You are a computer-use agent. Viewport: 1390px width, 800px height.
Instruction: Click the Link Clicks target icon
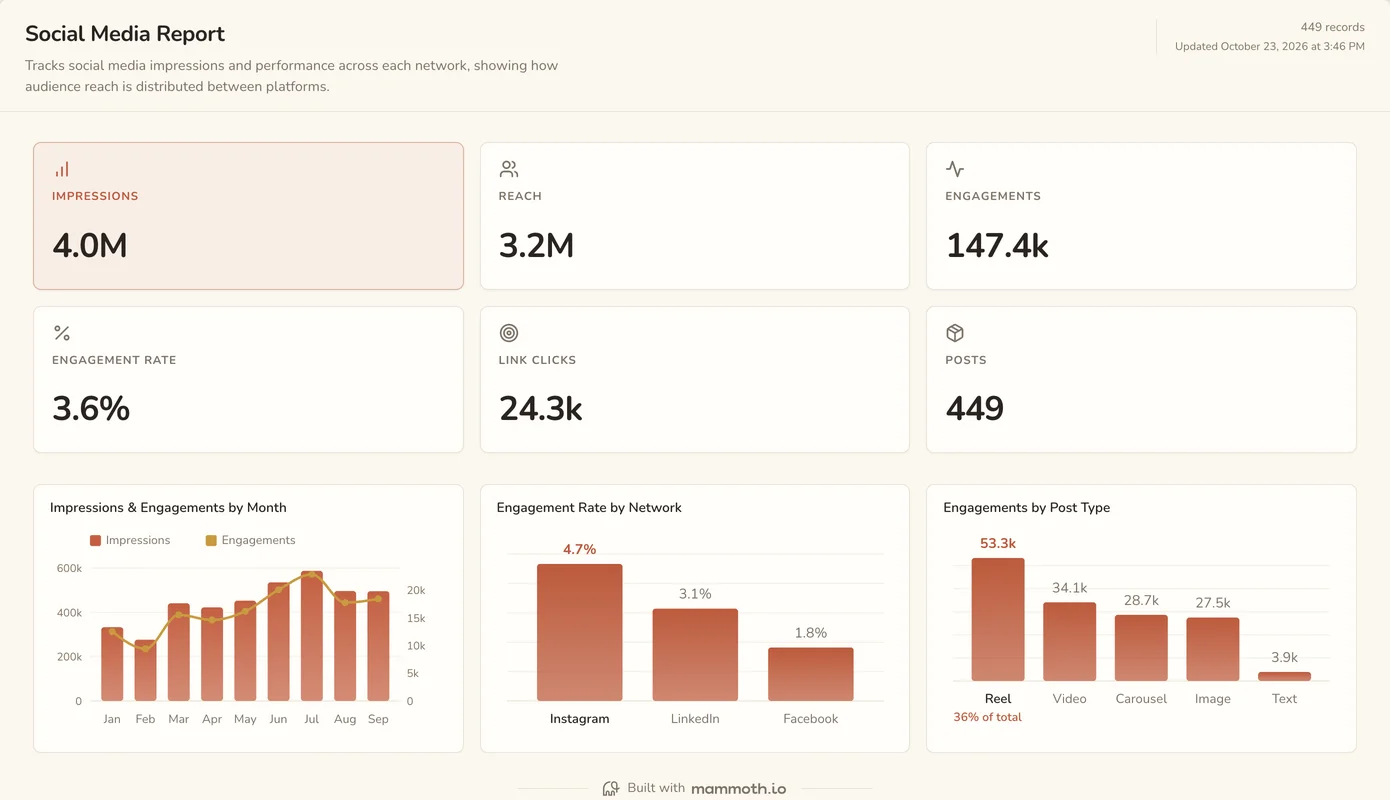[509, 333]
